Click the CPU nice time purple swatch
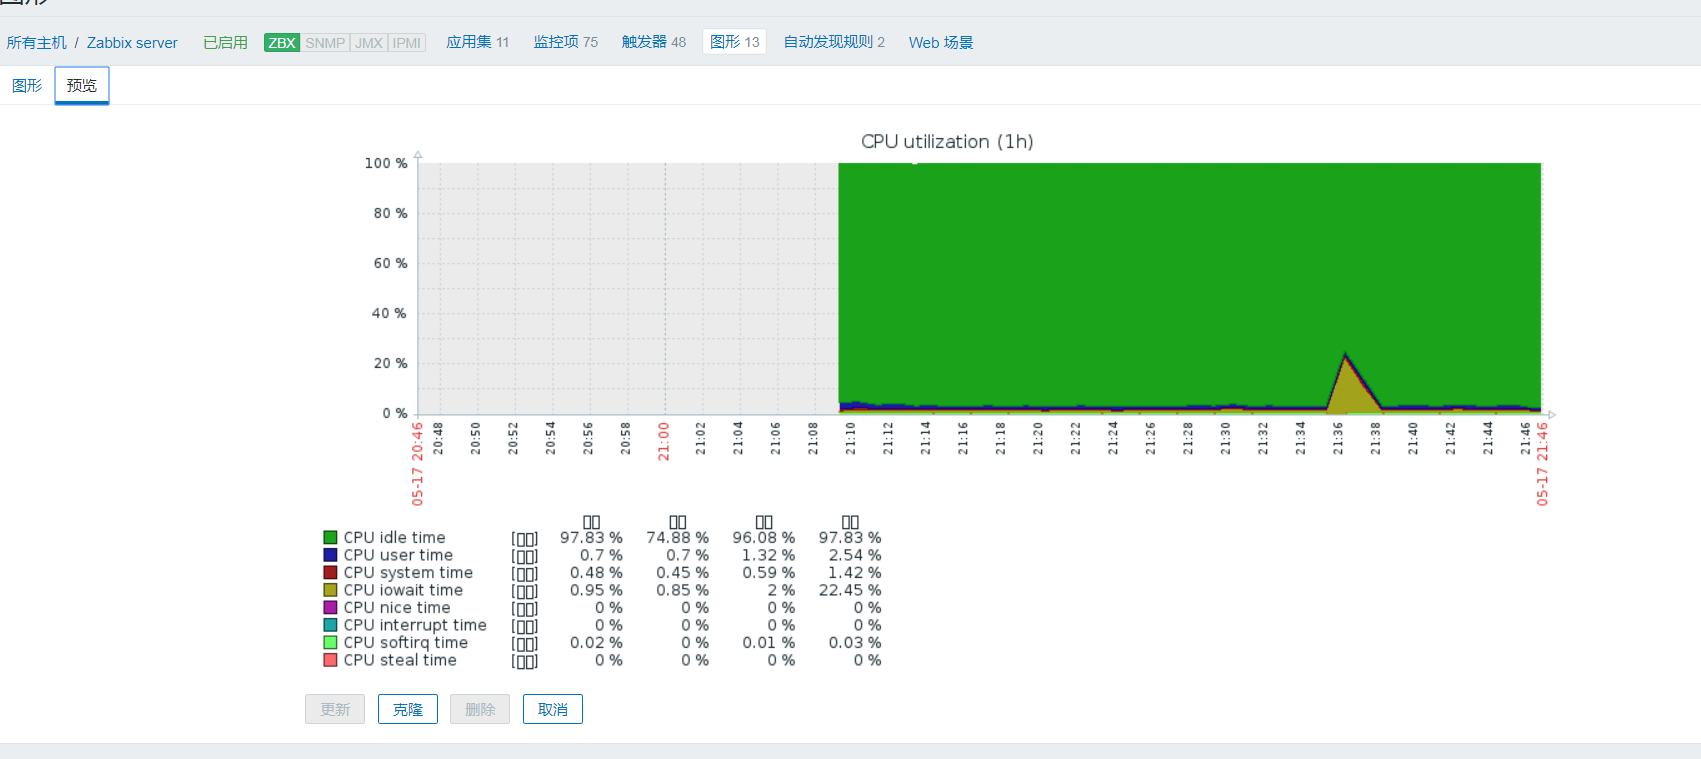 point(330,608)
